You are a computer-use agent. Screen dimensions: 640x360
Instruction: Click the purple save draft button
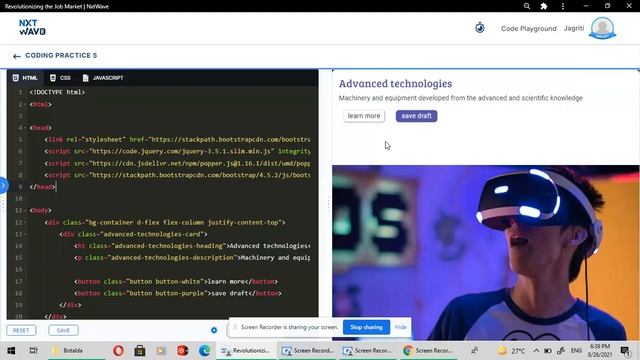tap(416, 116)
